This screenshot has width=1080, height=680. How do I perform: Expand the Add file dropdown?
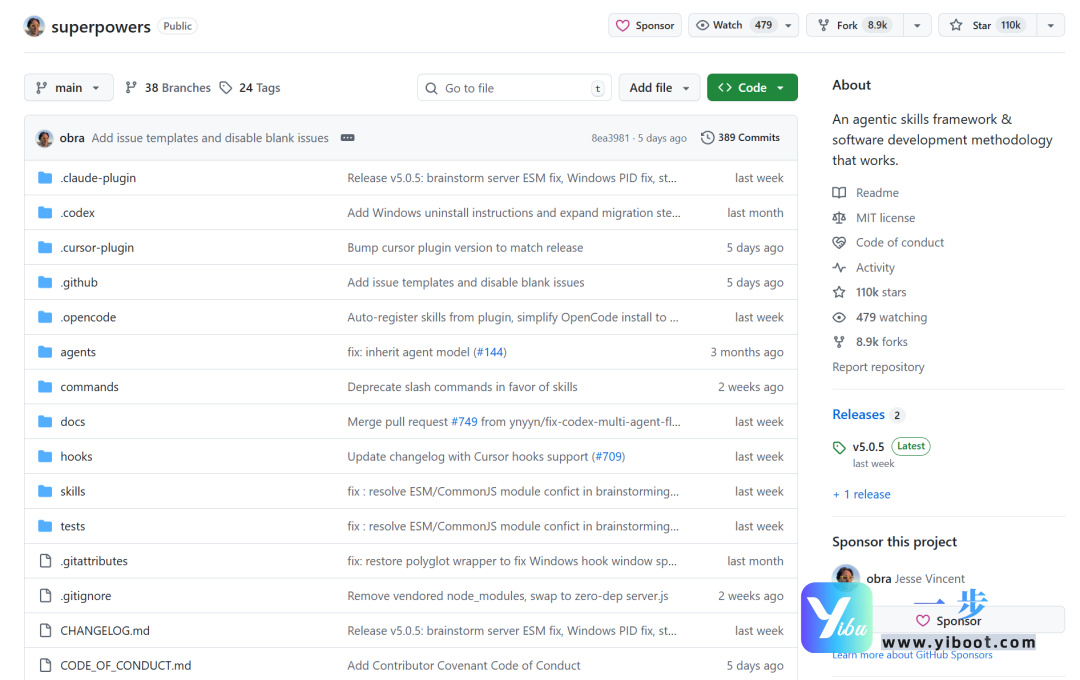(x=659, y=88)
